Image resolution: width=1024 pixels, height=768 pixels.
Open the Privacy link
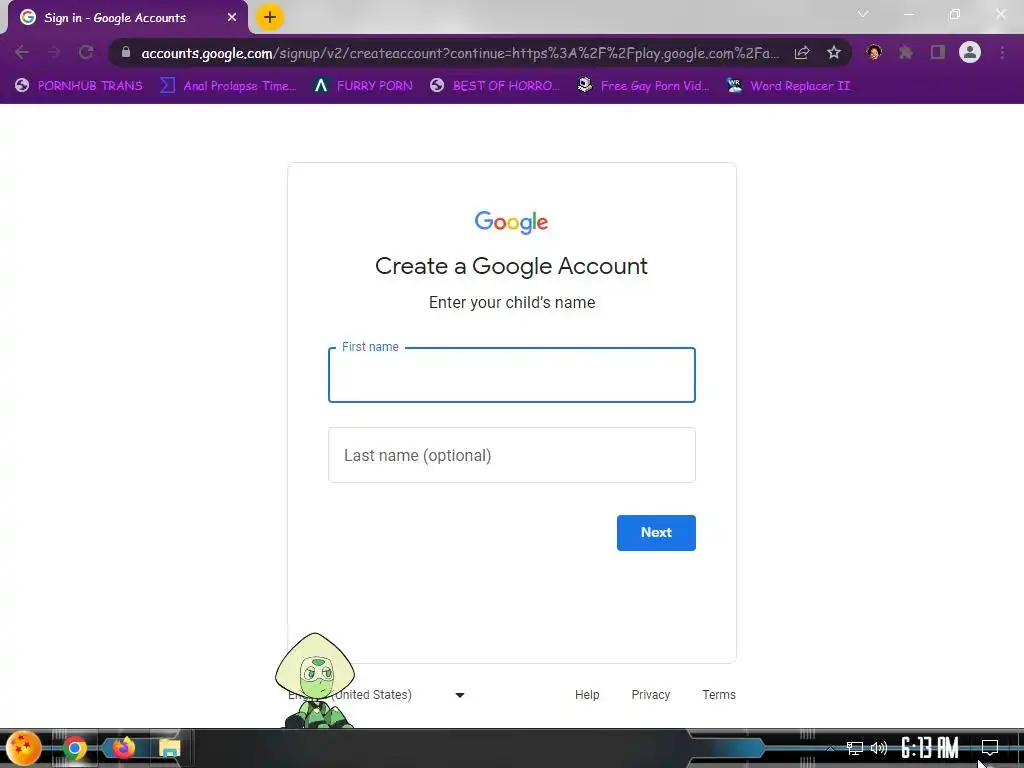(650, 695)
